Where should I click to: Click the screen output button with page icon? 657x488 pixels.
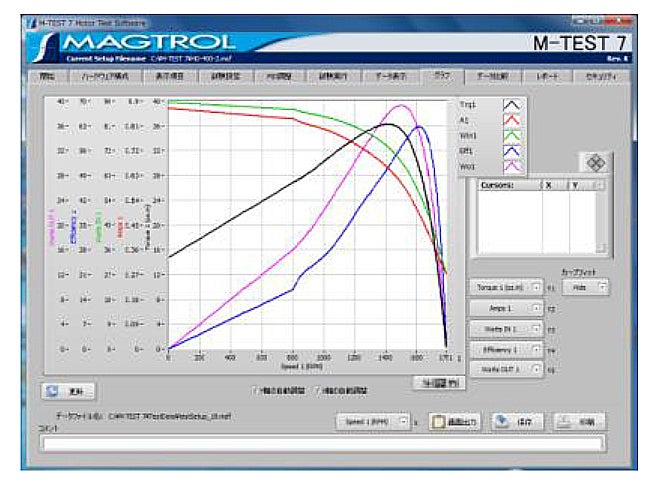tap(454, 422)
